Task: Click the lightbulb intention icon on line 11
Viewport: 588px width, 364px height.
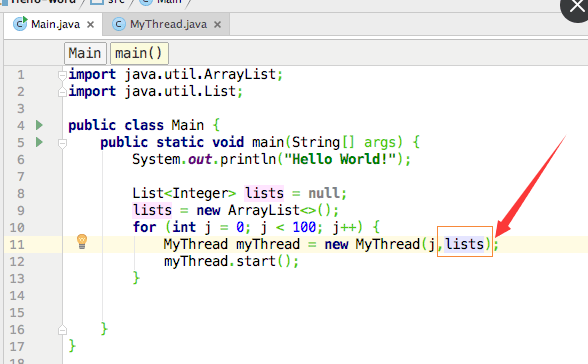Action: (82, 241)
